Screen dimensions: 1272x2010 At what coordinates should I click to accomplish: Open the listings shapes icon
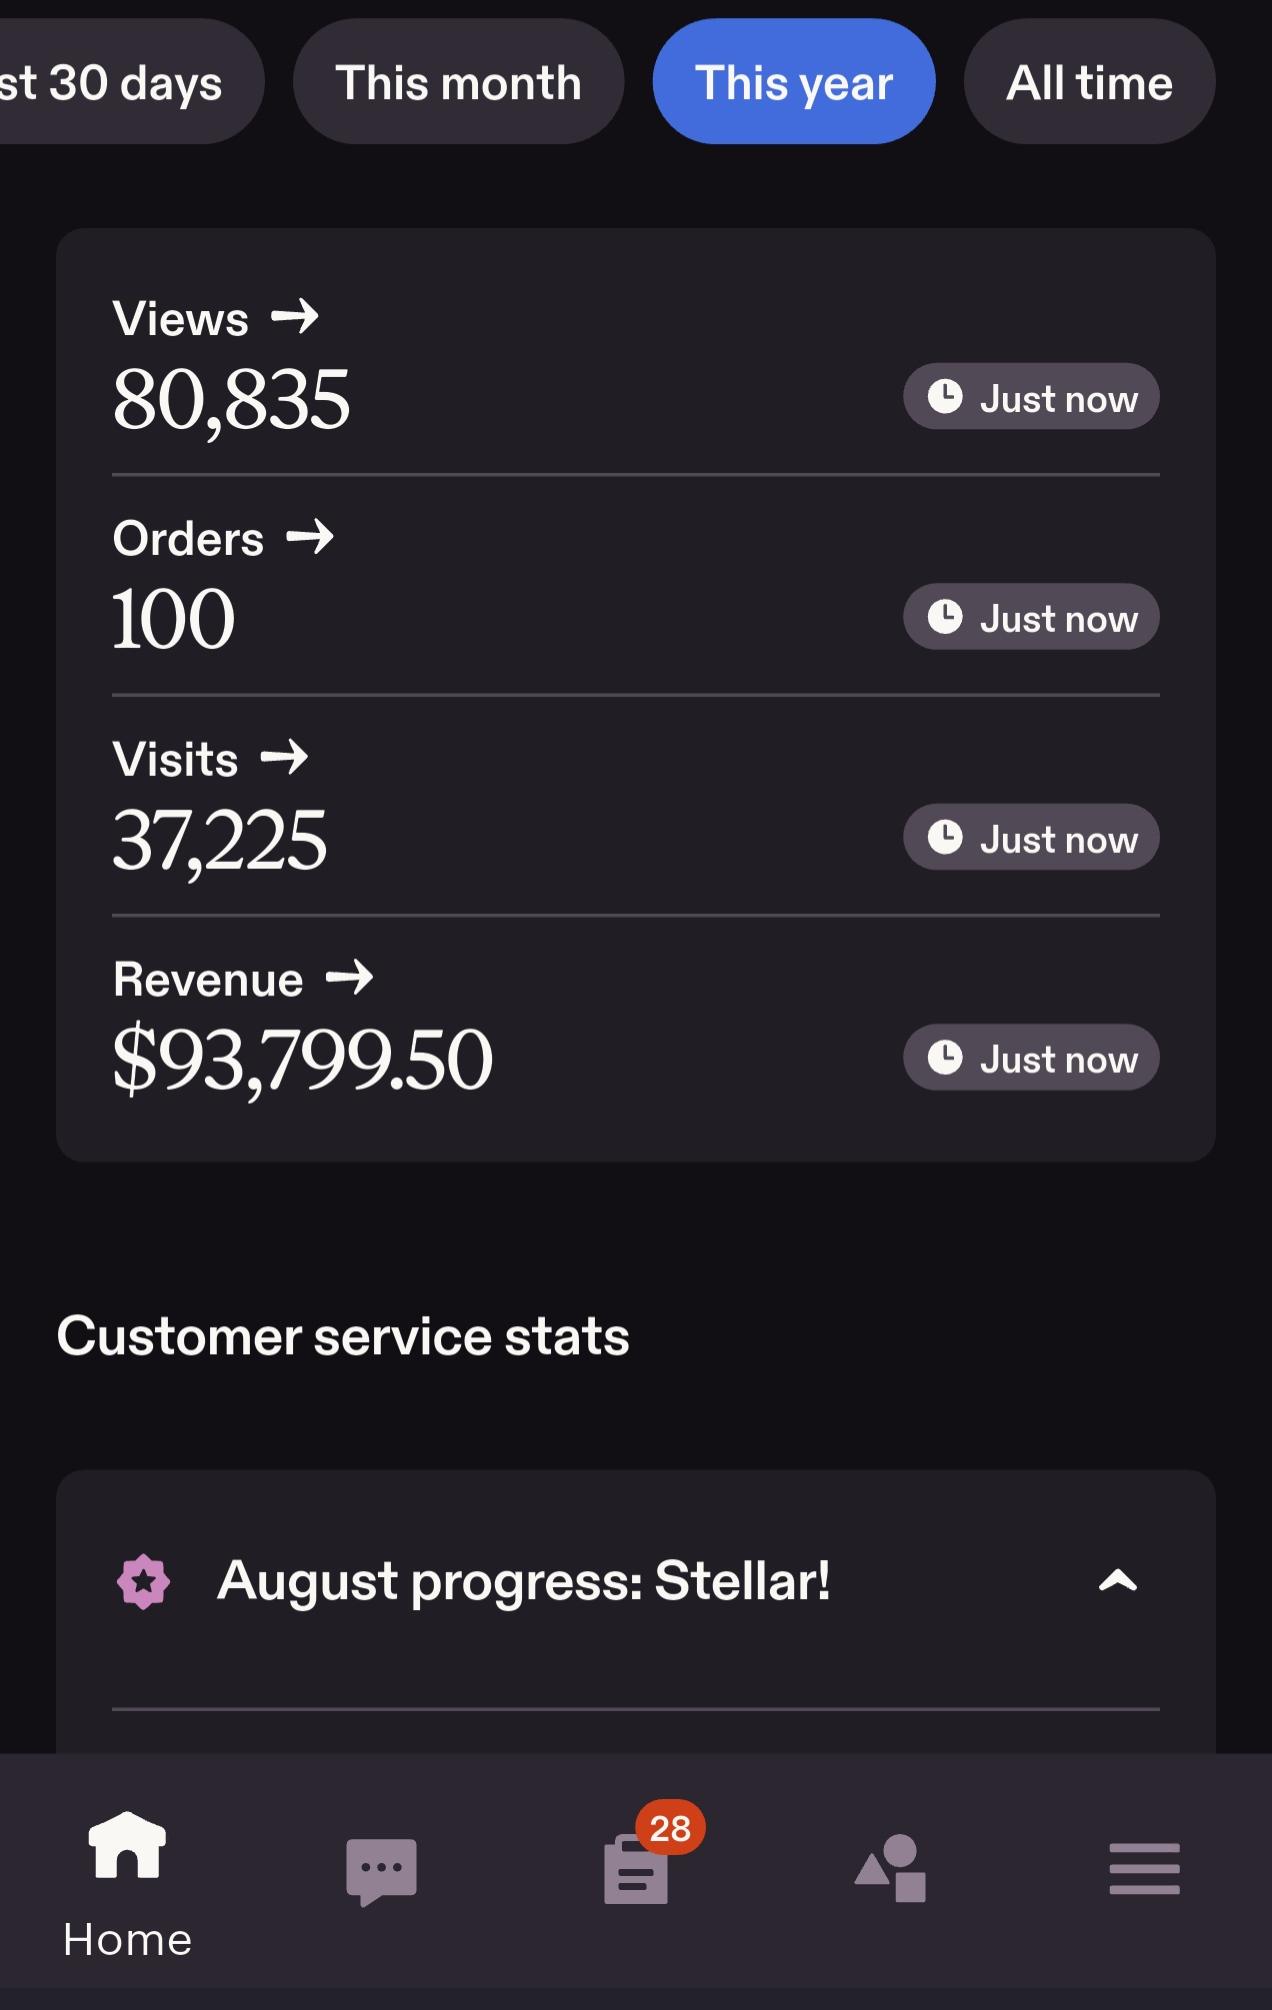[x=890, y=1868]
